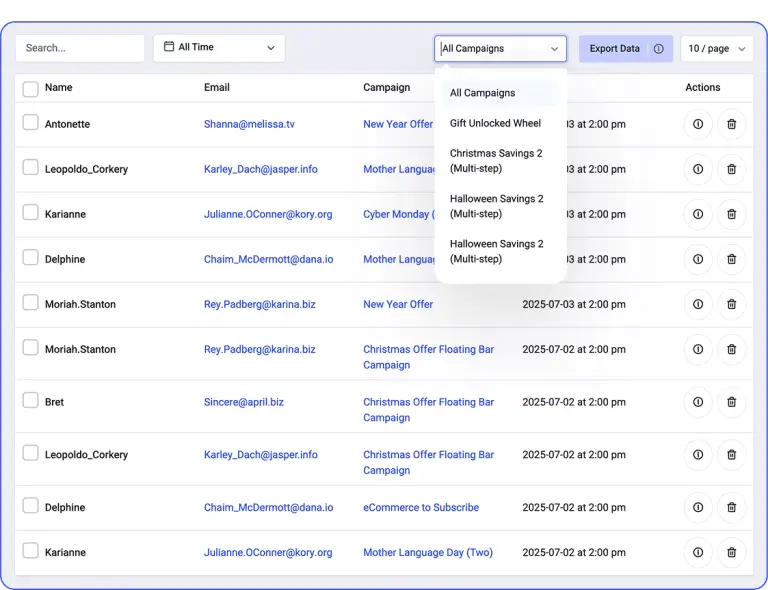
Task: Delete Delphine eCommerce to Subscribe row
Action: (x=731, y=507)
